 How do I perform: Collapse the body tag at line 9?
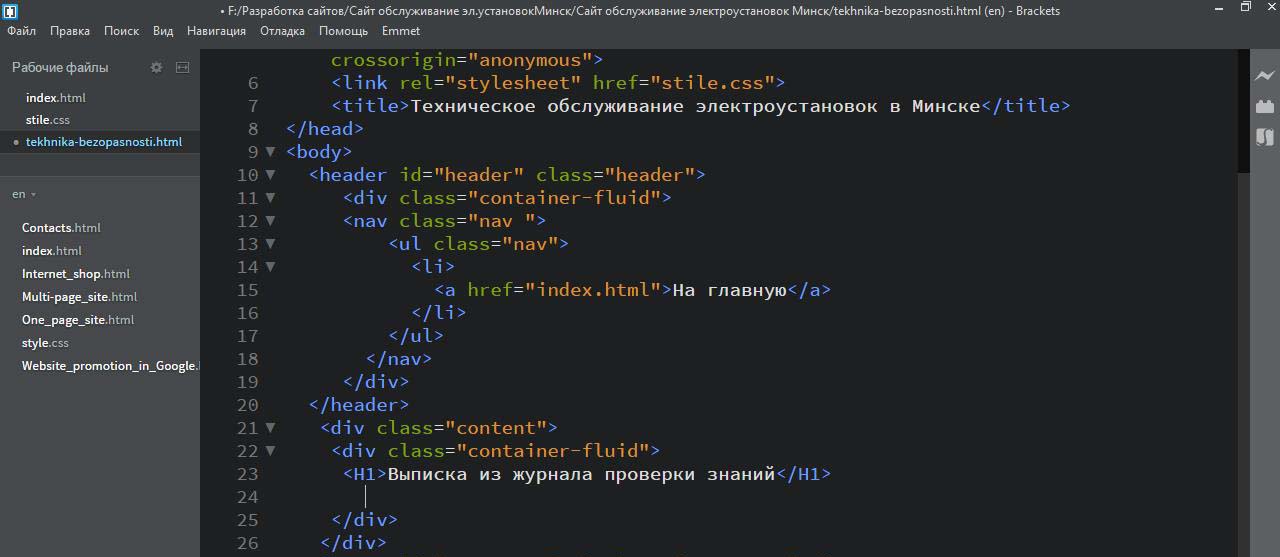pos(270,152)
